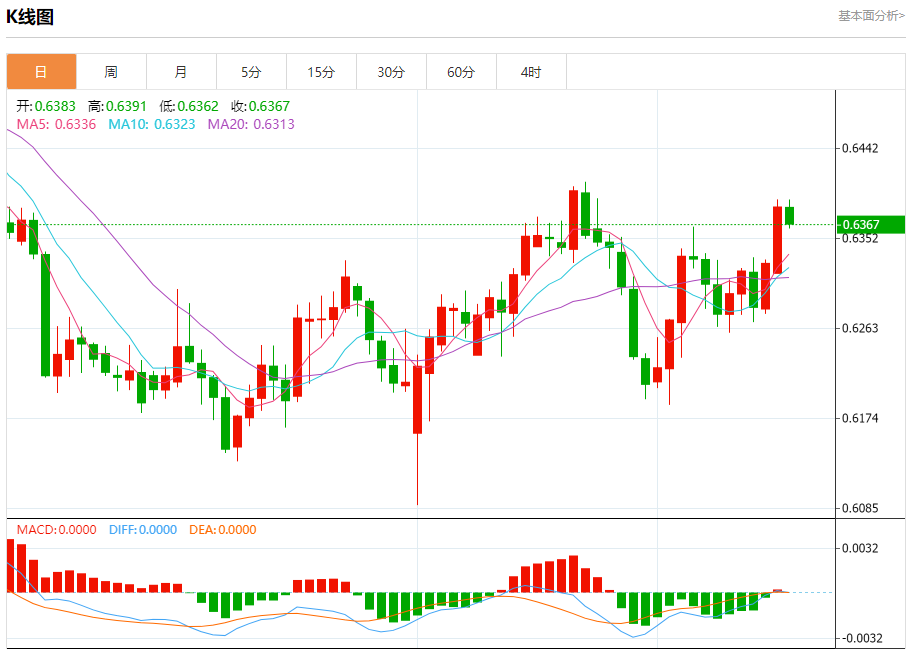Click the 高:0.6391 high value
The height and width of the screenshot is (649, 913).
(117, 106)
